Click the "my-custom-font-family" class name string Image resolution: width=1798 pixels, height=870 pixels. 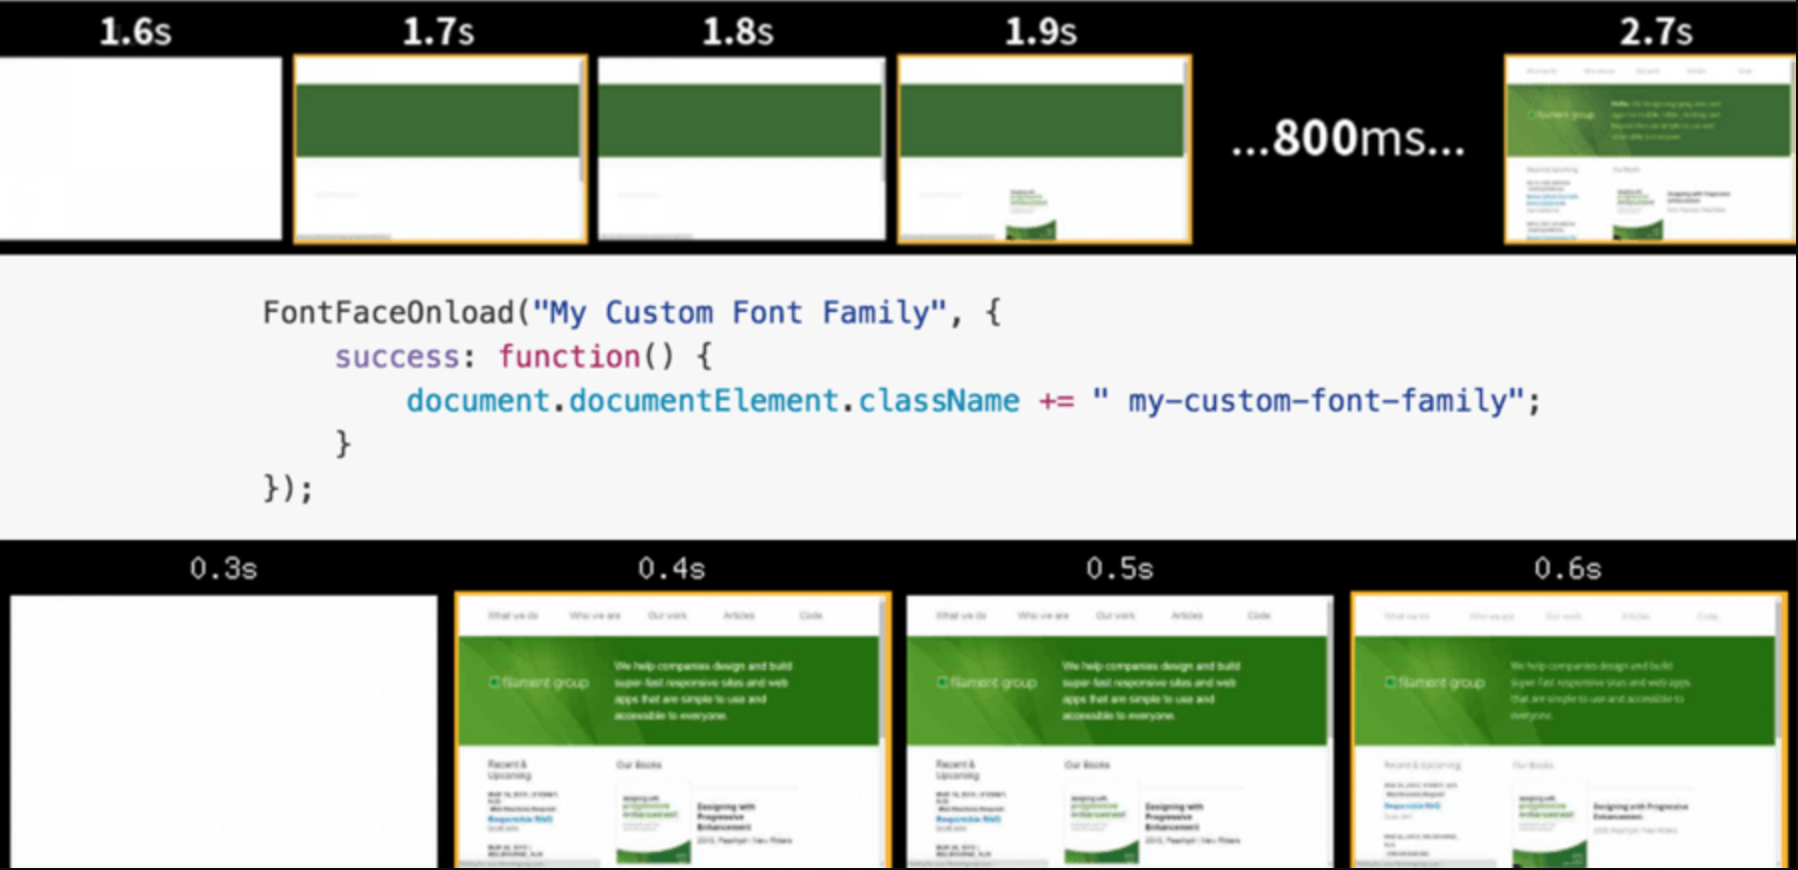tap(1317, 401)
